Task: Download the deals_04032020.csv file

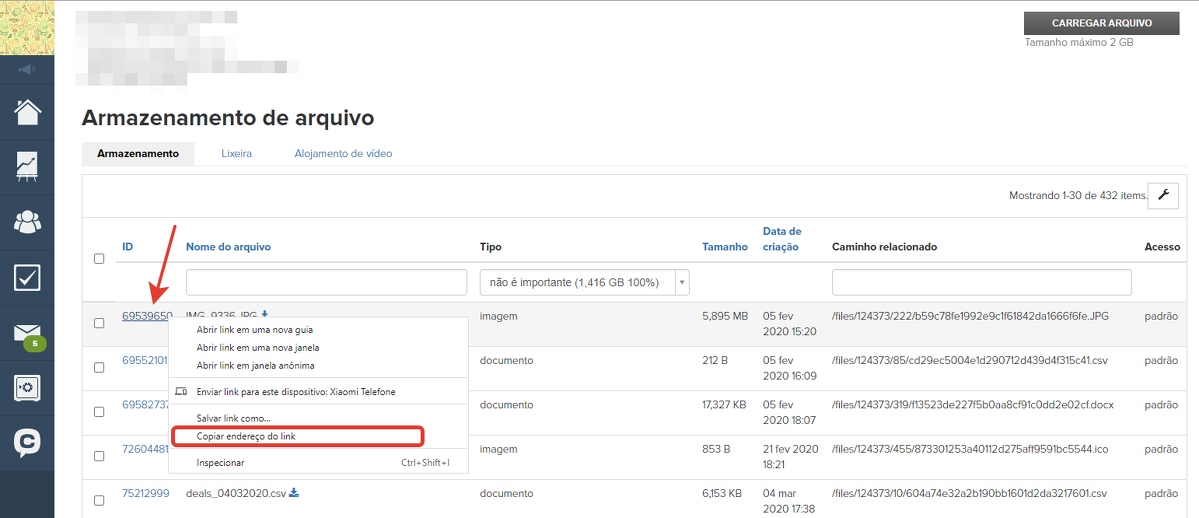Action: 294,493
